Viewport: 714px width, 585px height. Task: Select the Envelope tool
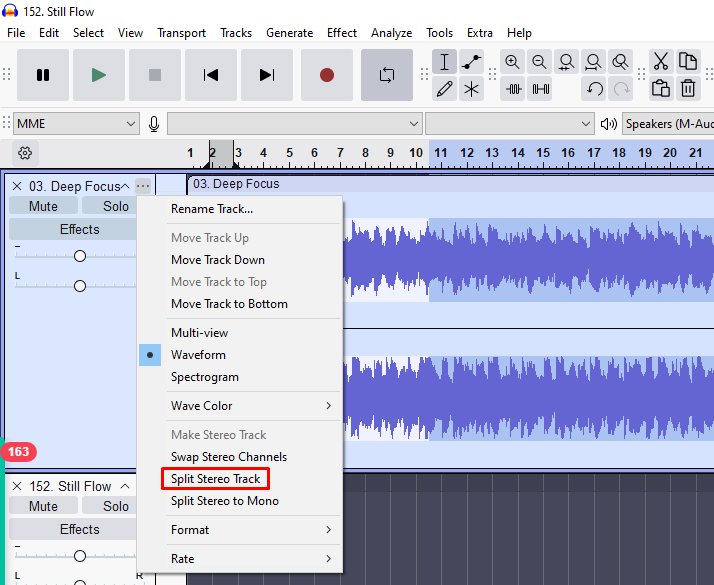(x=471, y=61)
